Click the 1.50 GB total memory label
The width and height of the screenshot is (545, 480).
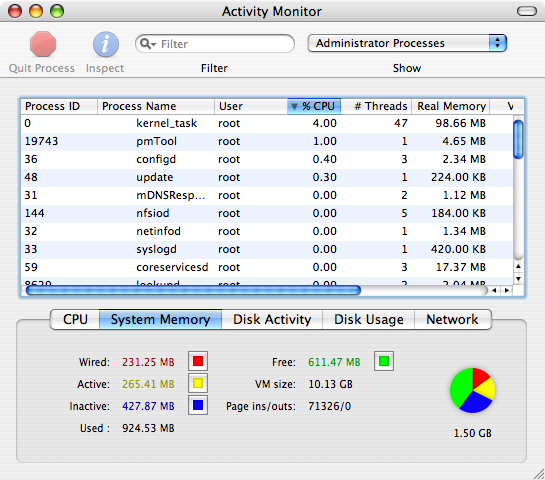point(473,433)
